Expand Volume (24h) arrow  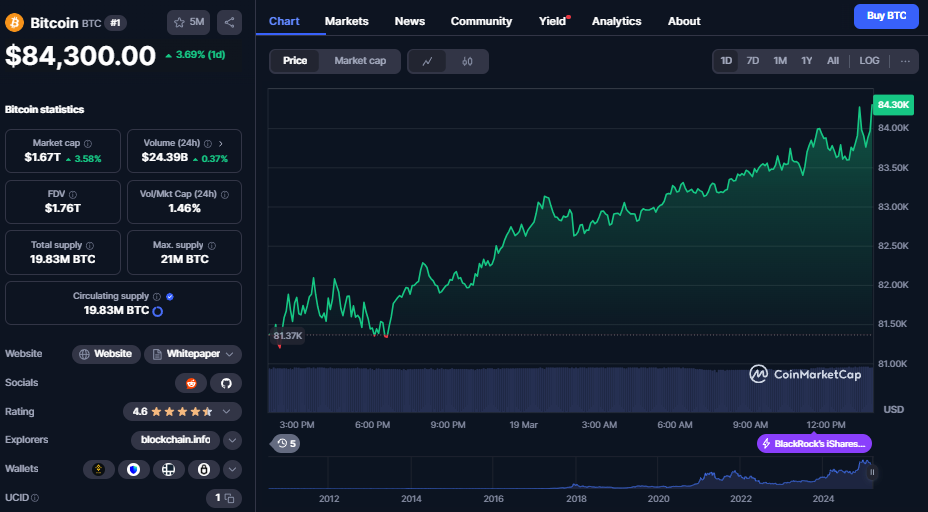coord(221,143)
